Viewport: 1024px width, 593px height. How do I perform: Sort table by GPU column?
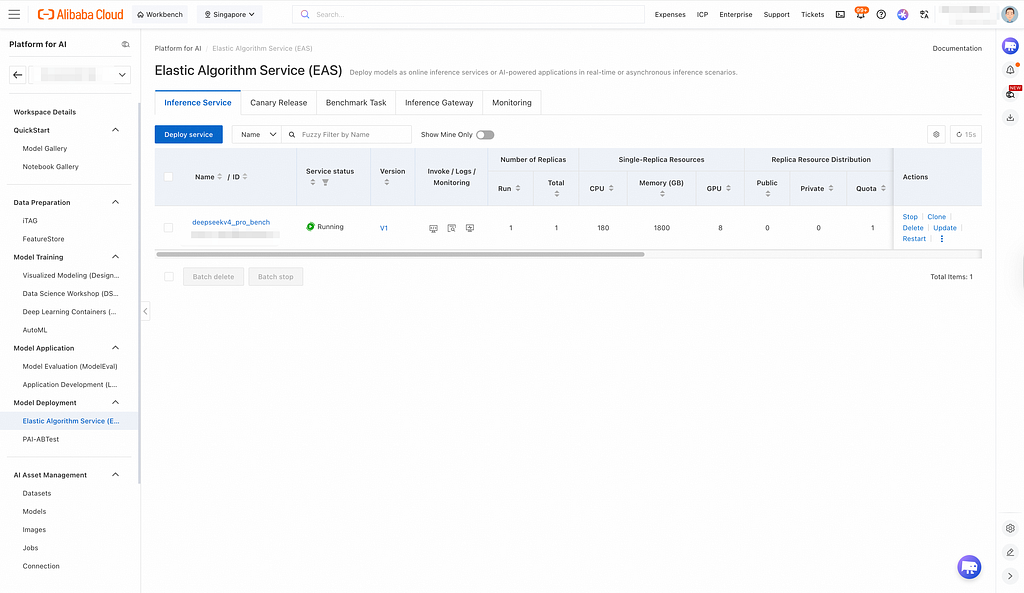tap(728, 188)
